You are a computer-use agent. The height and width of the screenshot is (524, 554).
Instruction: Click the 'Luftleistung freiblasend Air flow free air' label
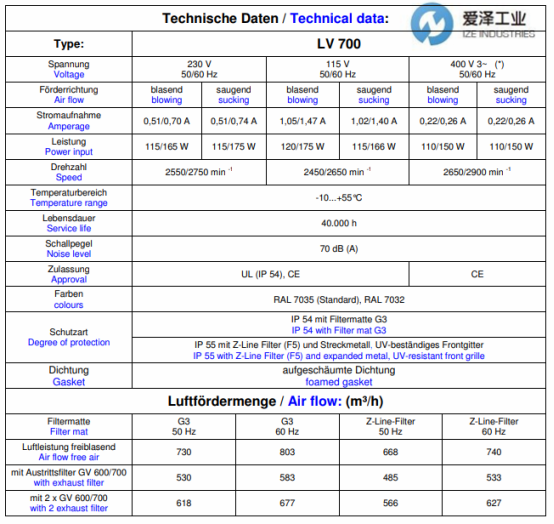69,452
